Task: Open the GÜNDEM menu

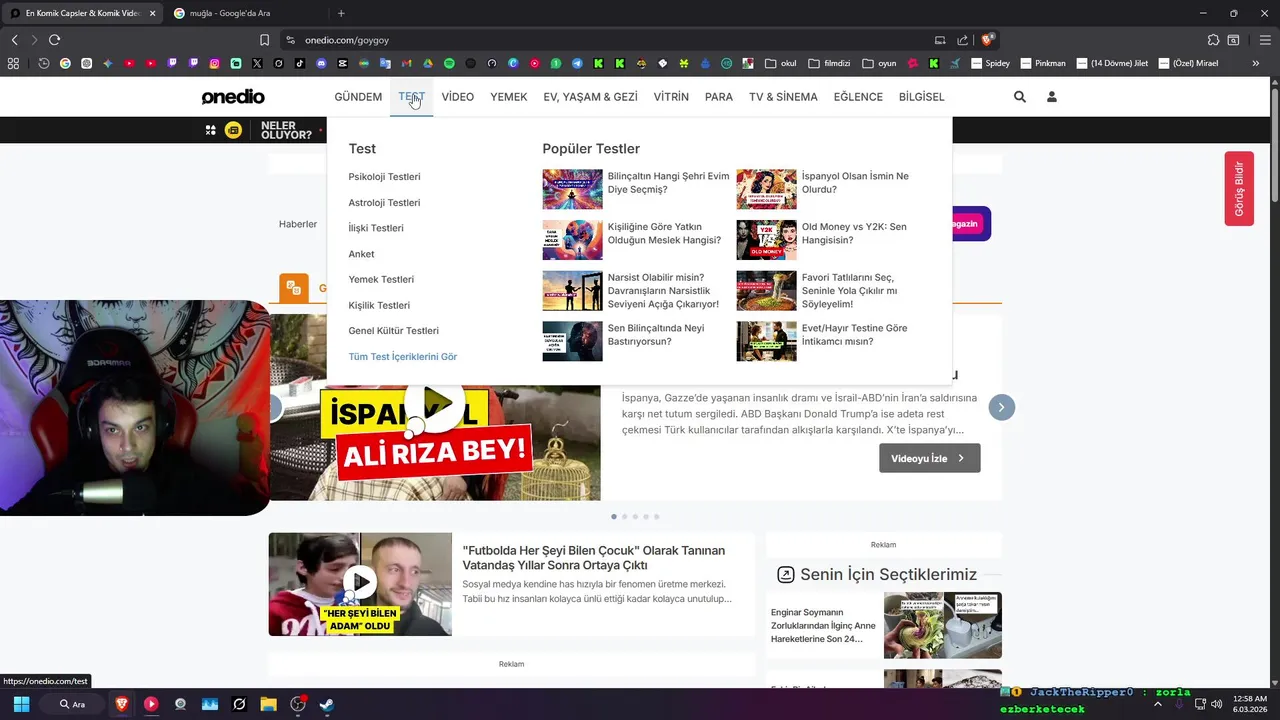Action: [358, 97]
